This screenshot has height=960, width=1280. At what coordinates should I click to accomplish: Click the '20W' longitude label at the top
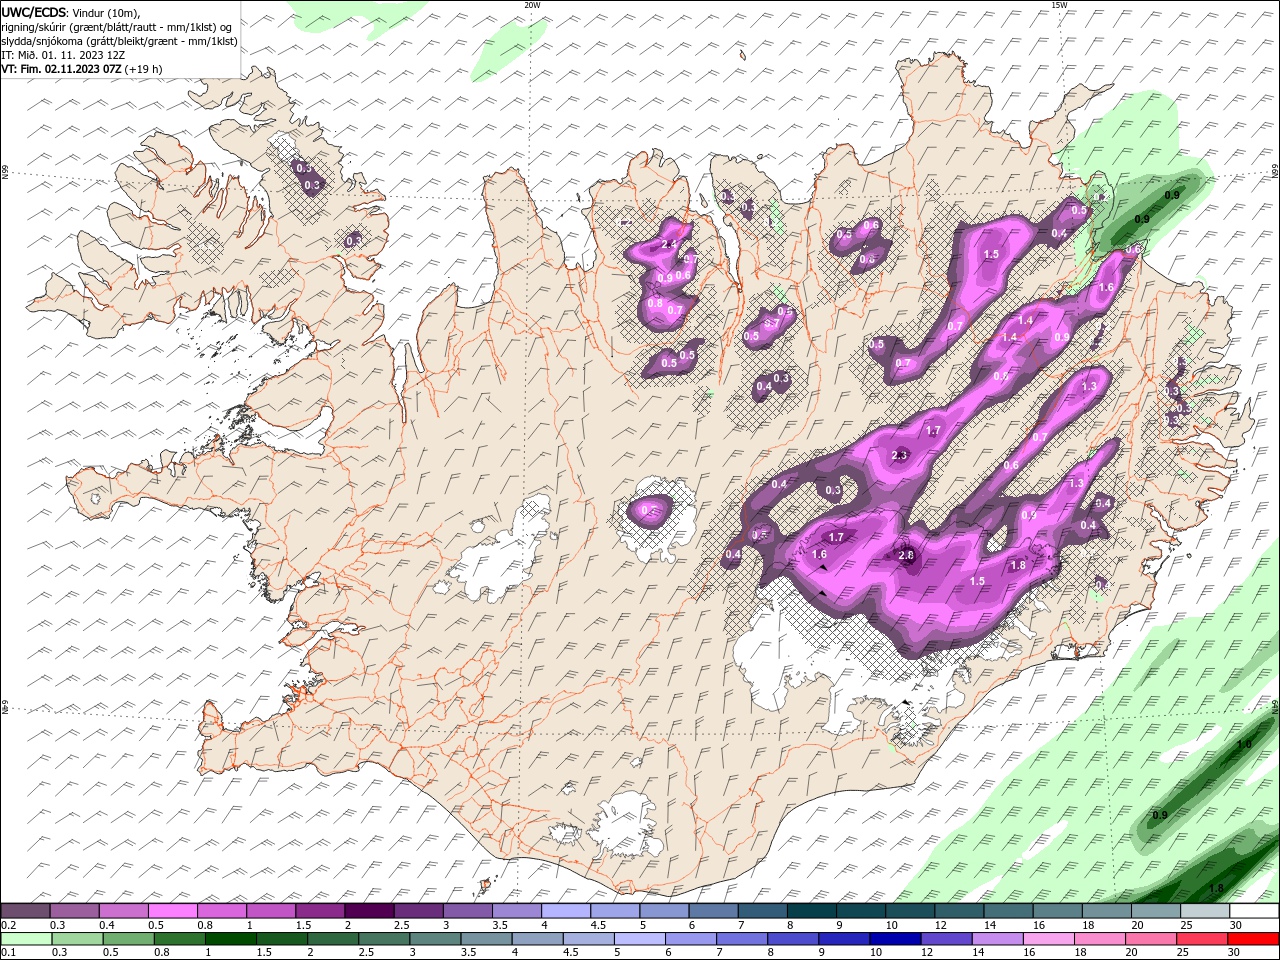pyautogui.click(x=532, y=5)
